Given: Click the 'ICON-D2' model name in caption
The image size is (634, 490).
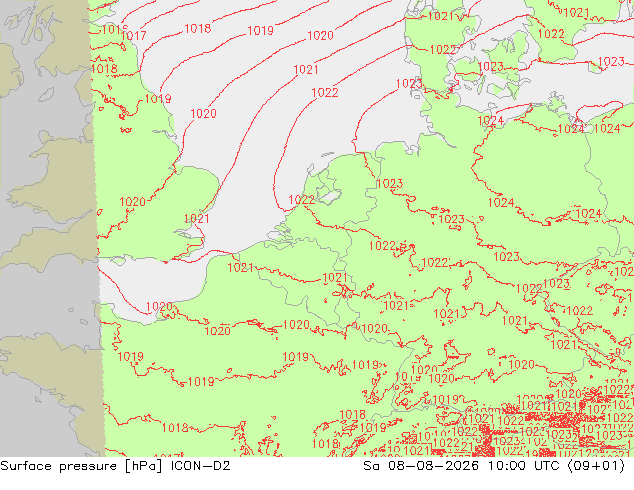Looking at the screenshot, I should [201, 466].
